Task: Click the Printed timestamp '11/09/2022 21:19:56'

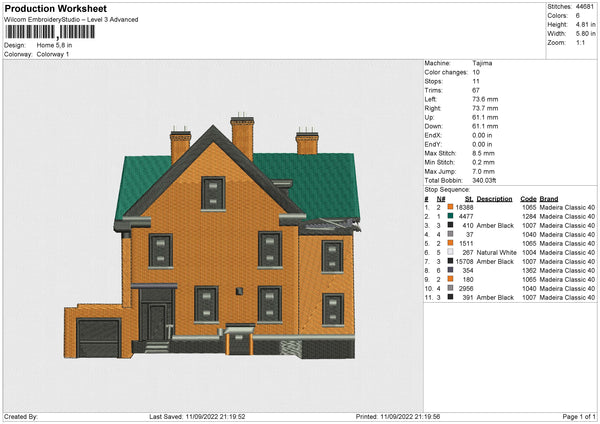Action: pos(410,416)
